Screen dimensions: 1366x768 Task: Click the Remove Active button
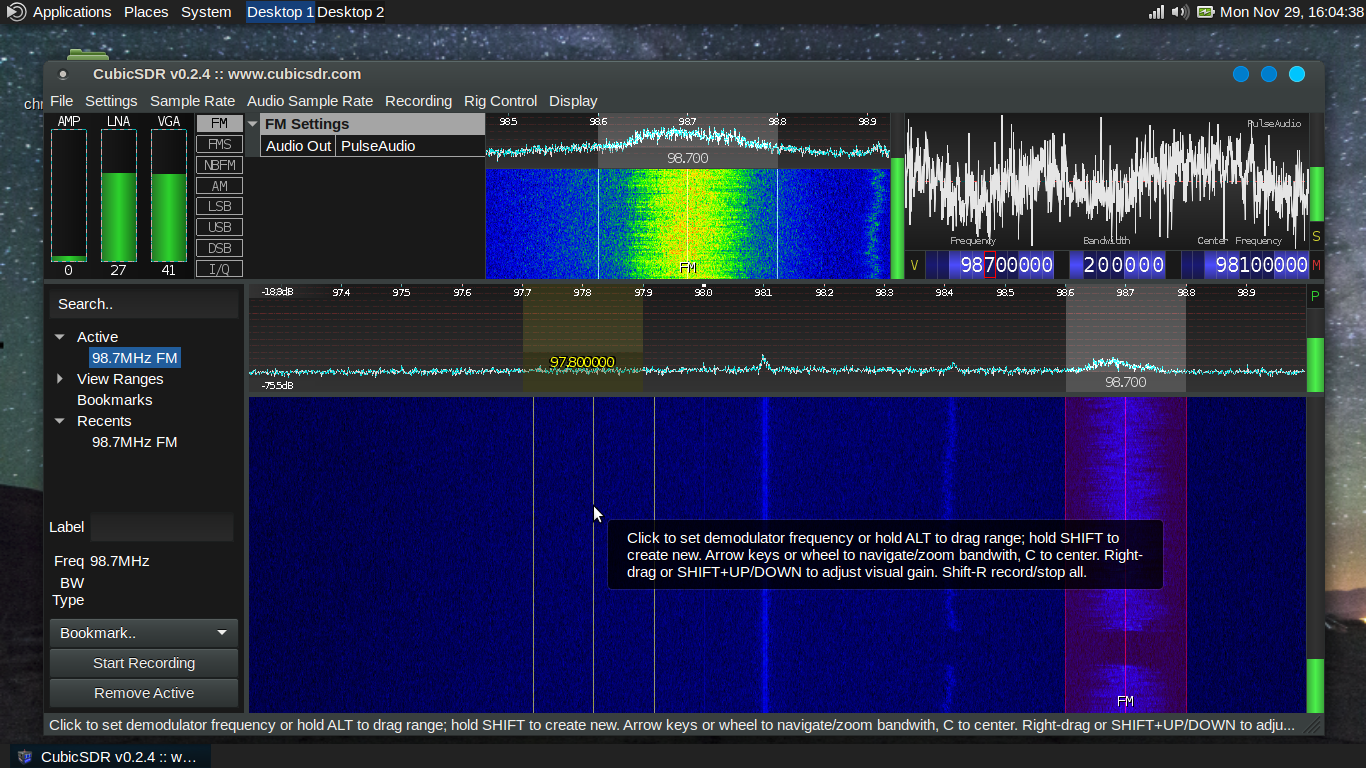[x=143, y=693]
